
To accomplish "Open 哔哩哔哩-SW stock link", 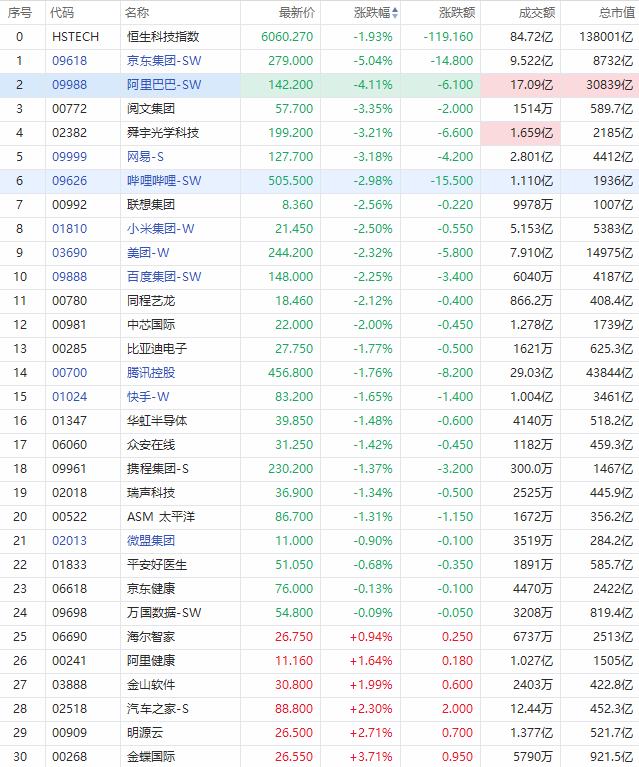I will (x=164, y=180).
